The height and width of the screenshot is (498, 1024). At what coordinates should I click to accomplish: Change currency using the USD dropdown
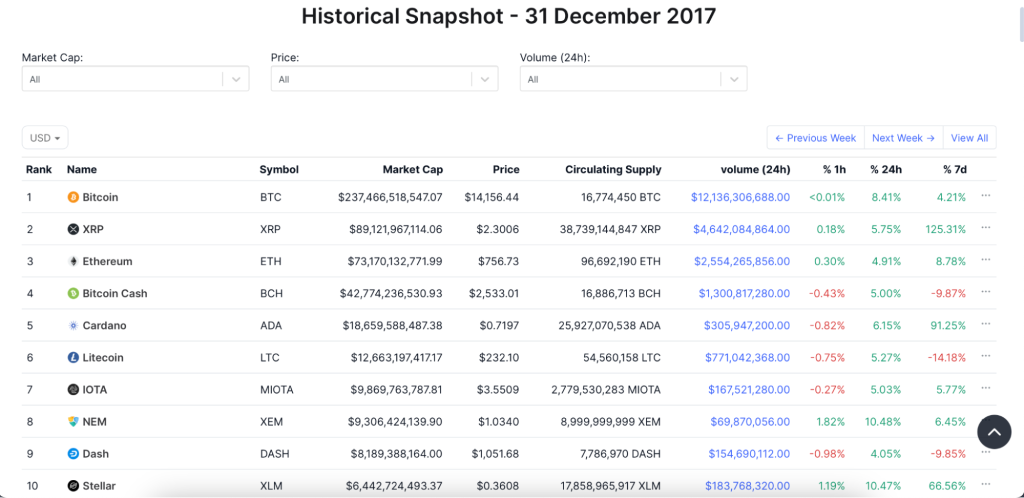[45, 138]
